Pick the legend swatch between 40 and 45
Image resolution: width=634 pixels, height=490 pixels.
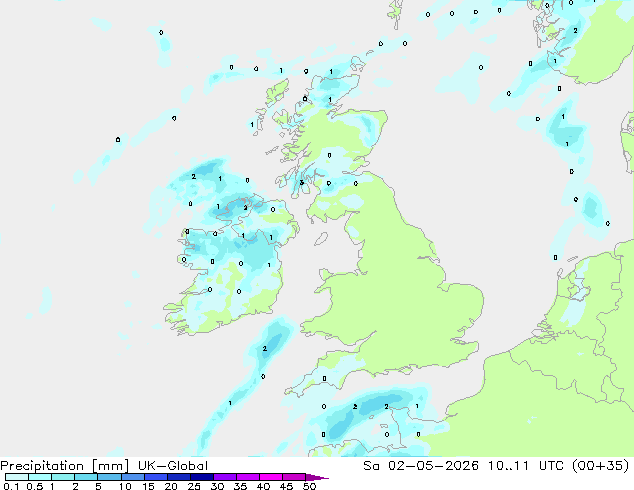[271, 477]
